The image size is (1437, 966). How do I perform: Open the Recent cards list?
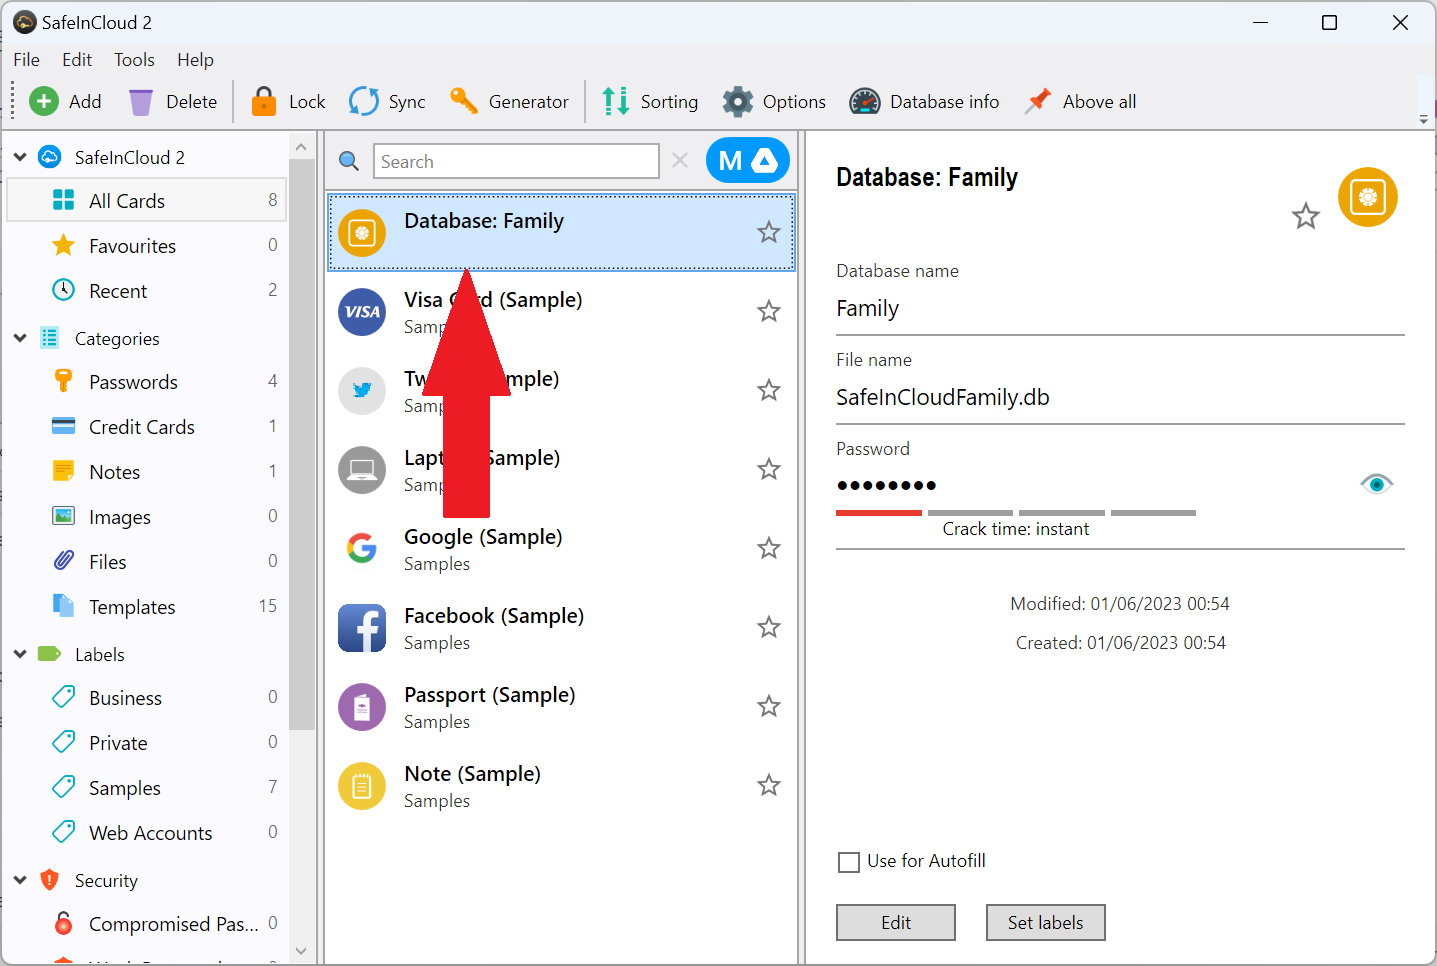tap(147, 291)
